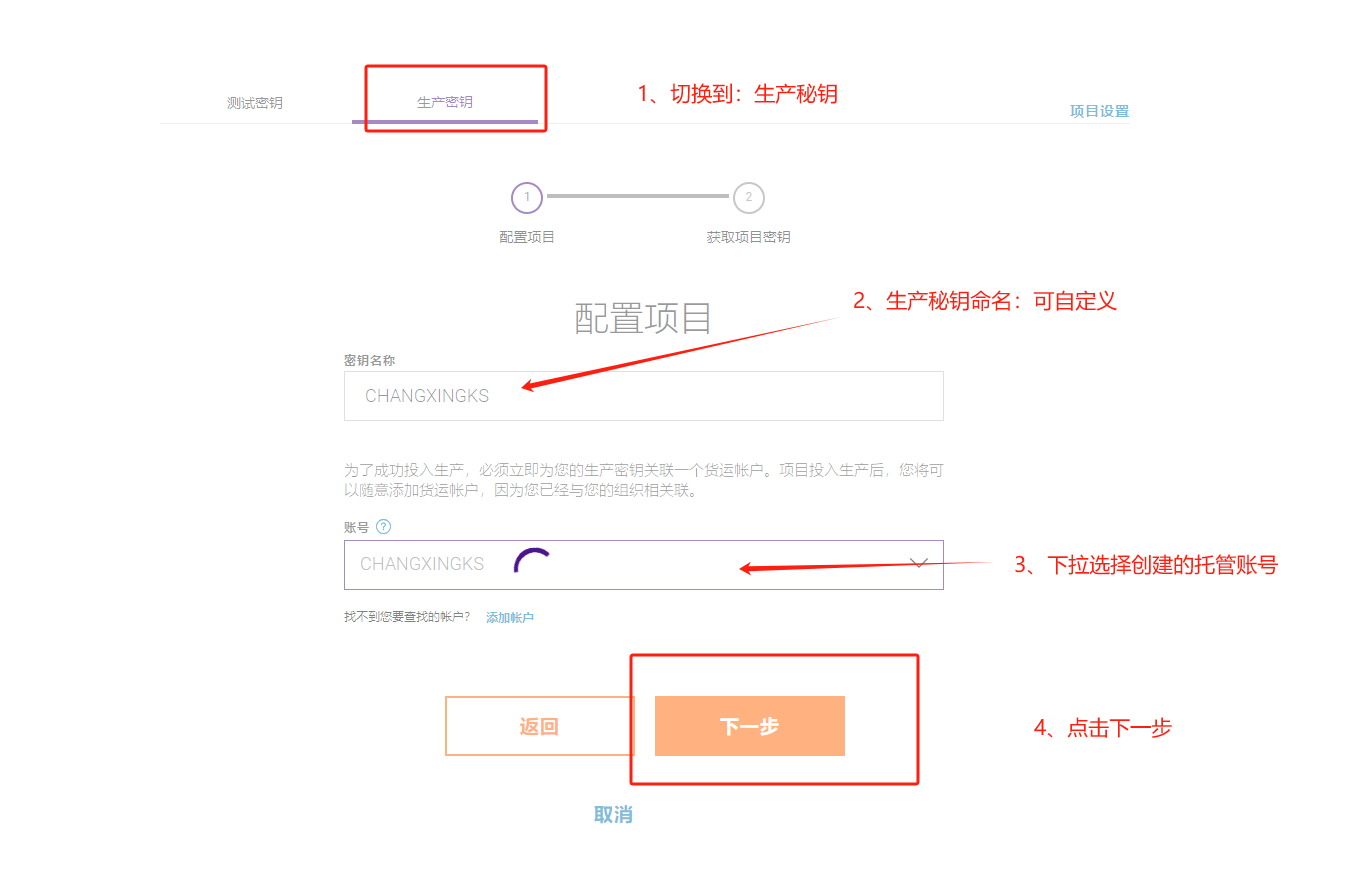Click the 密钥名称 field label
This screenshot has width=1364, height=881.
[370, 360]
